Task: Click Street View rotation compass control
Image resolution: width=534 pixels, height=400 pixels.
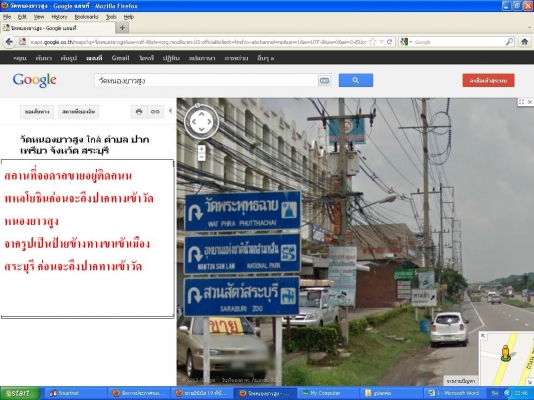Action: [202, 122]
